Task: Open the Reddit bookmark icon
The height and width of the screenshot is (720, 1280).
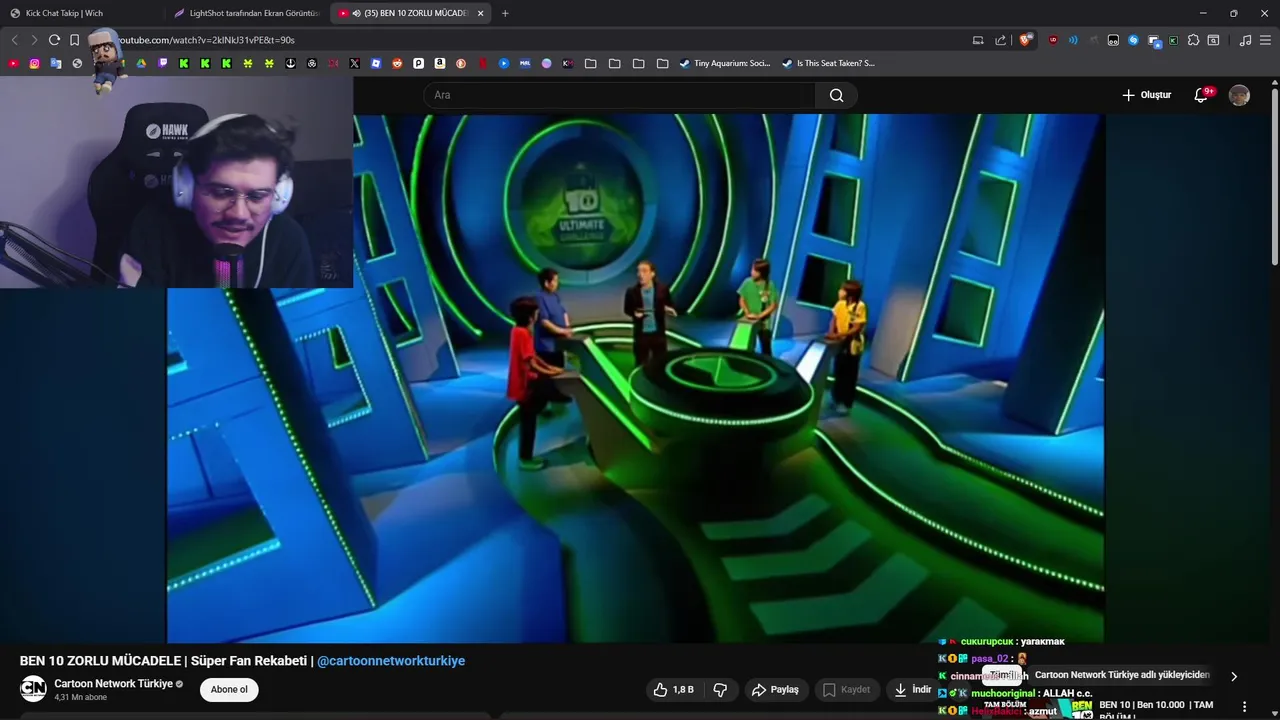Action: tap(397, 63)
